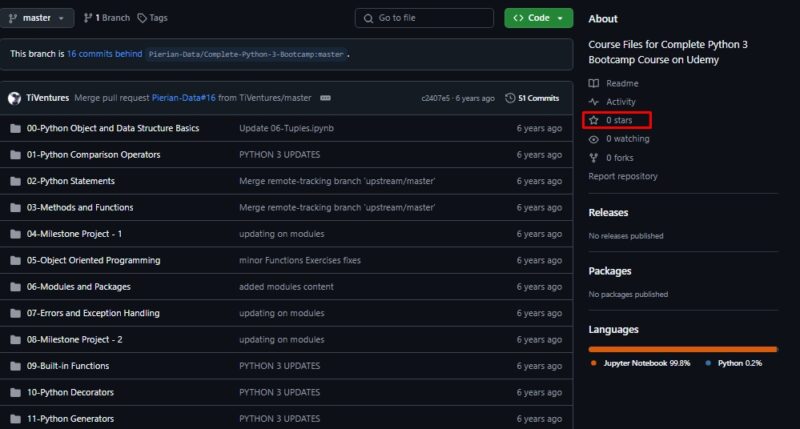
Task: Open the Releases heading link
Action: [608, 213]
